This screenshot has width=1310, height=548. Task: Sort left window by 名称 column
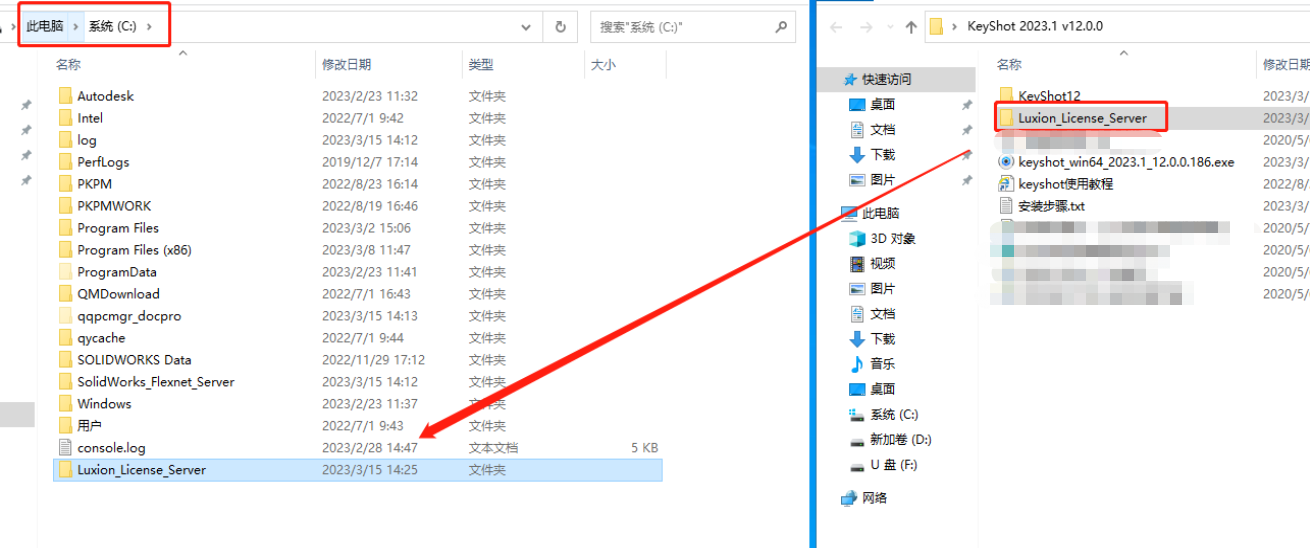click(68, 64)
